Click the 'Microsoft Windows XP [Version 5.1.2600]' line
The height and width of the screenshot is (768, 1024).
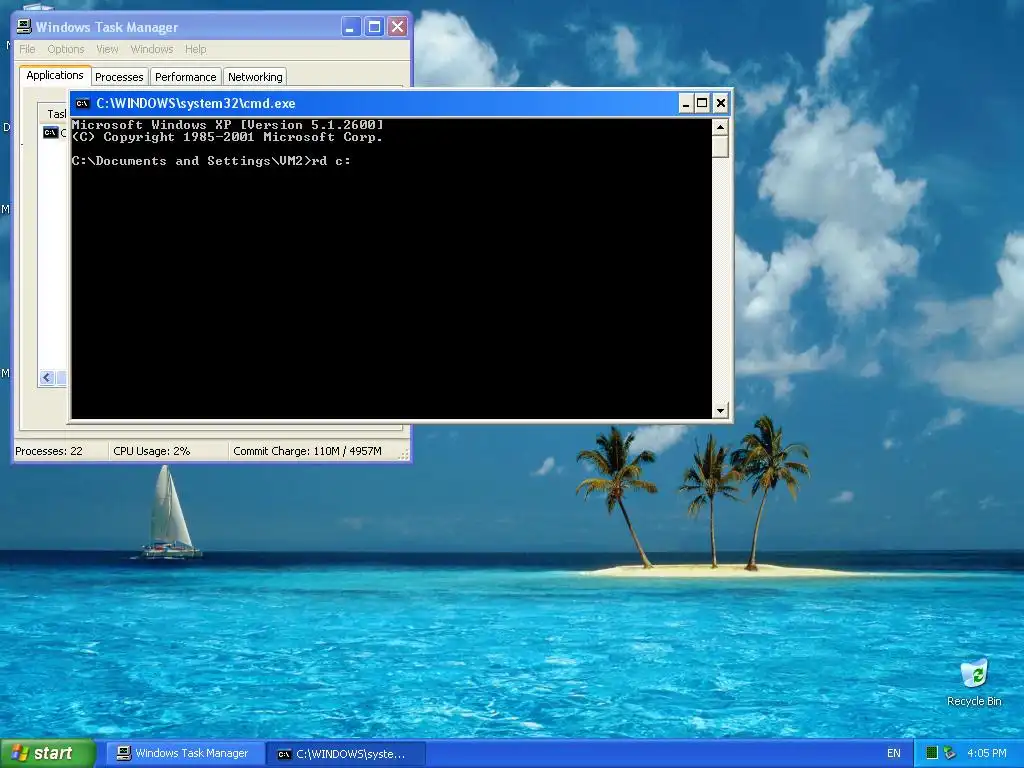click(x=227, y=124)
